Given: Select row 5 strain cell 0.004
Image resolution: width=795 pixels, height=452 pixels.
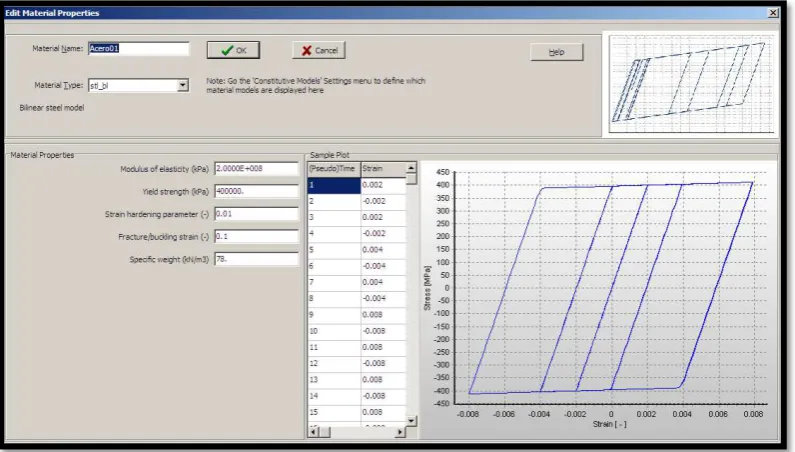Looking at the screenshot, I should [x=383, y=250].
